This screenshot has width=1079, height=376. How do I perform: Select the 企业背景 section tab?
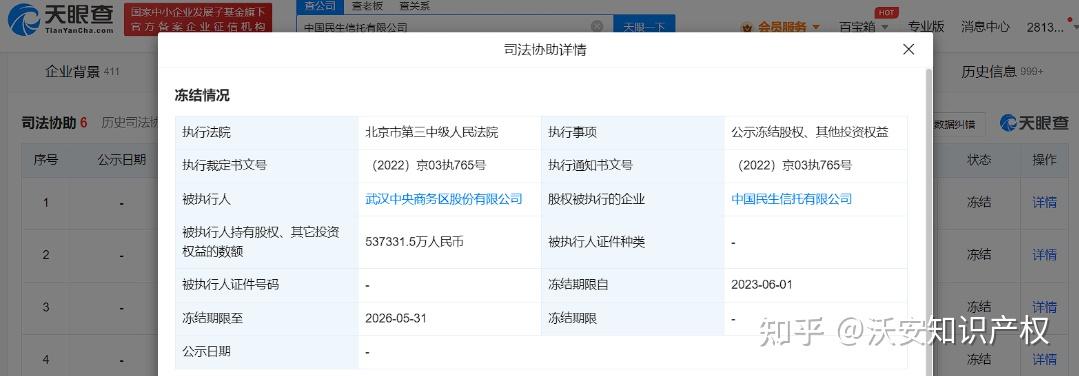(82, 72)
